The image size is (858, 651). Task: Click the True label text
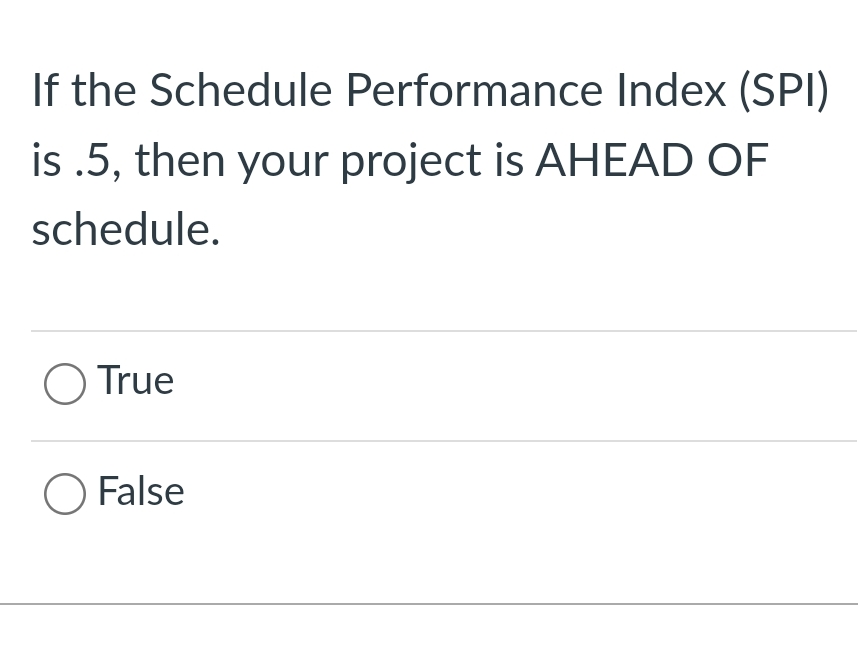click(135, 381)
